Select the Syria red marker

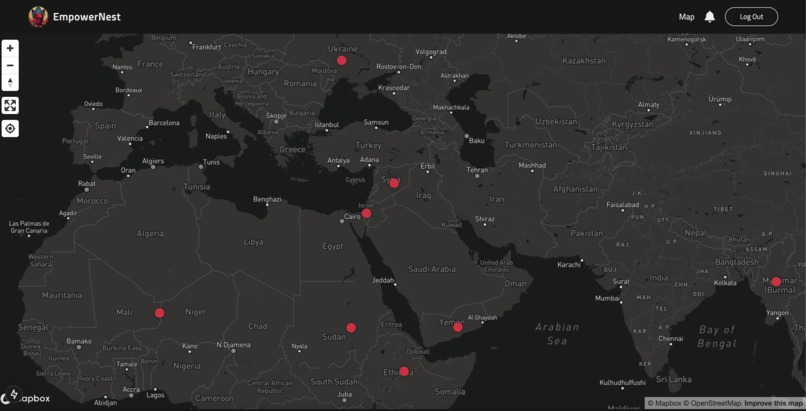click(x=394, y=183)
